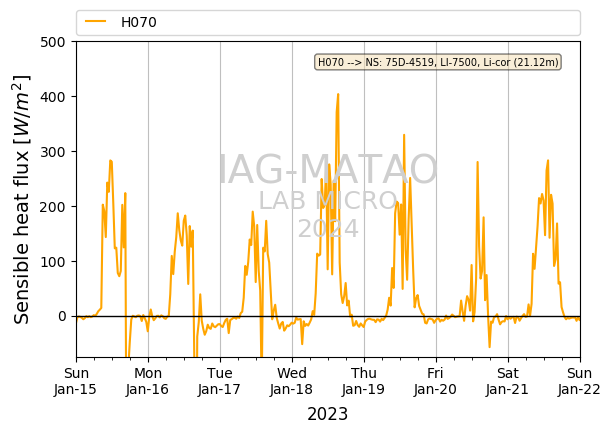
Task: Click the H070 legend label
Action: pyautogui.click(x=139, y=22)
